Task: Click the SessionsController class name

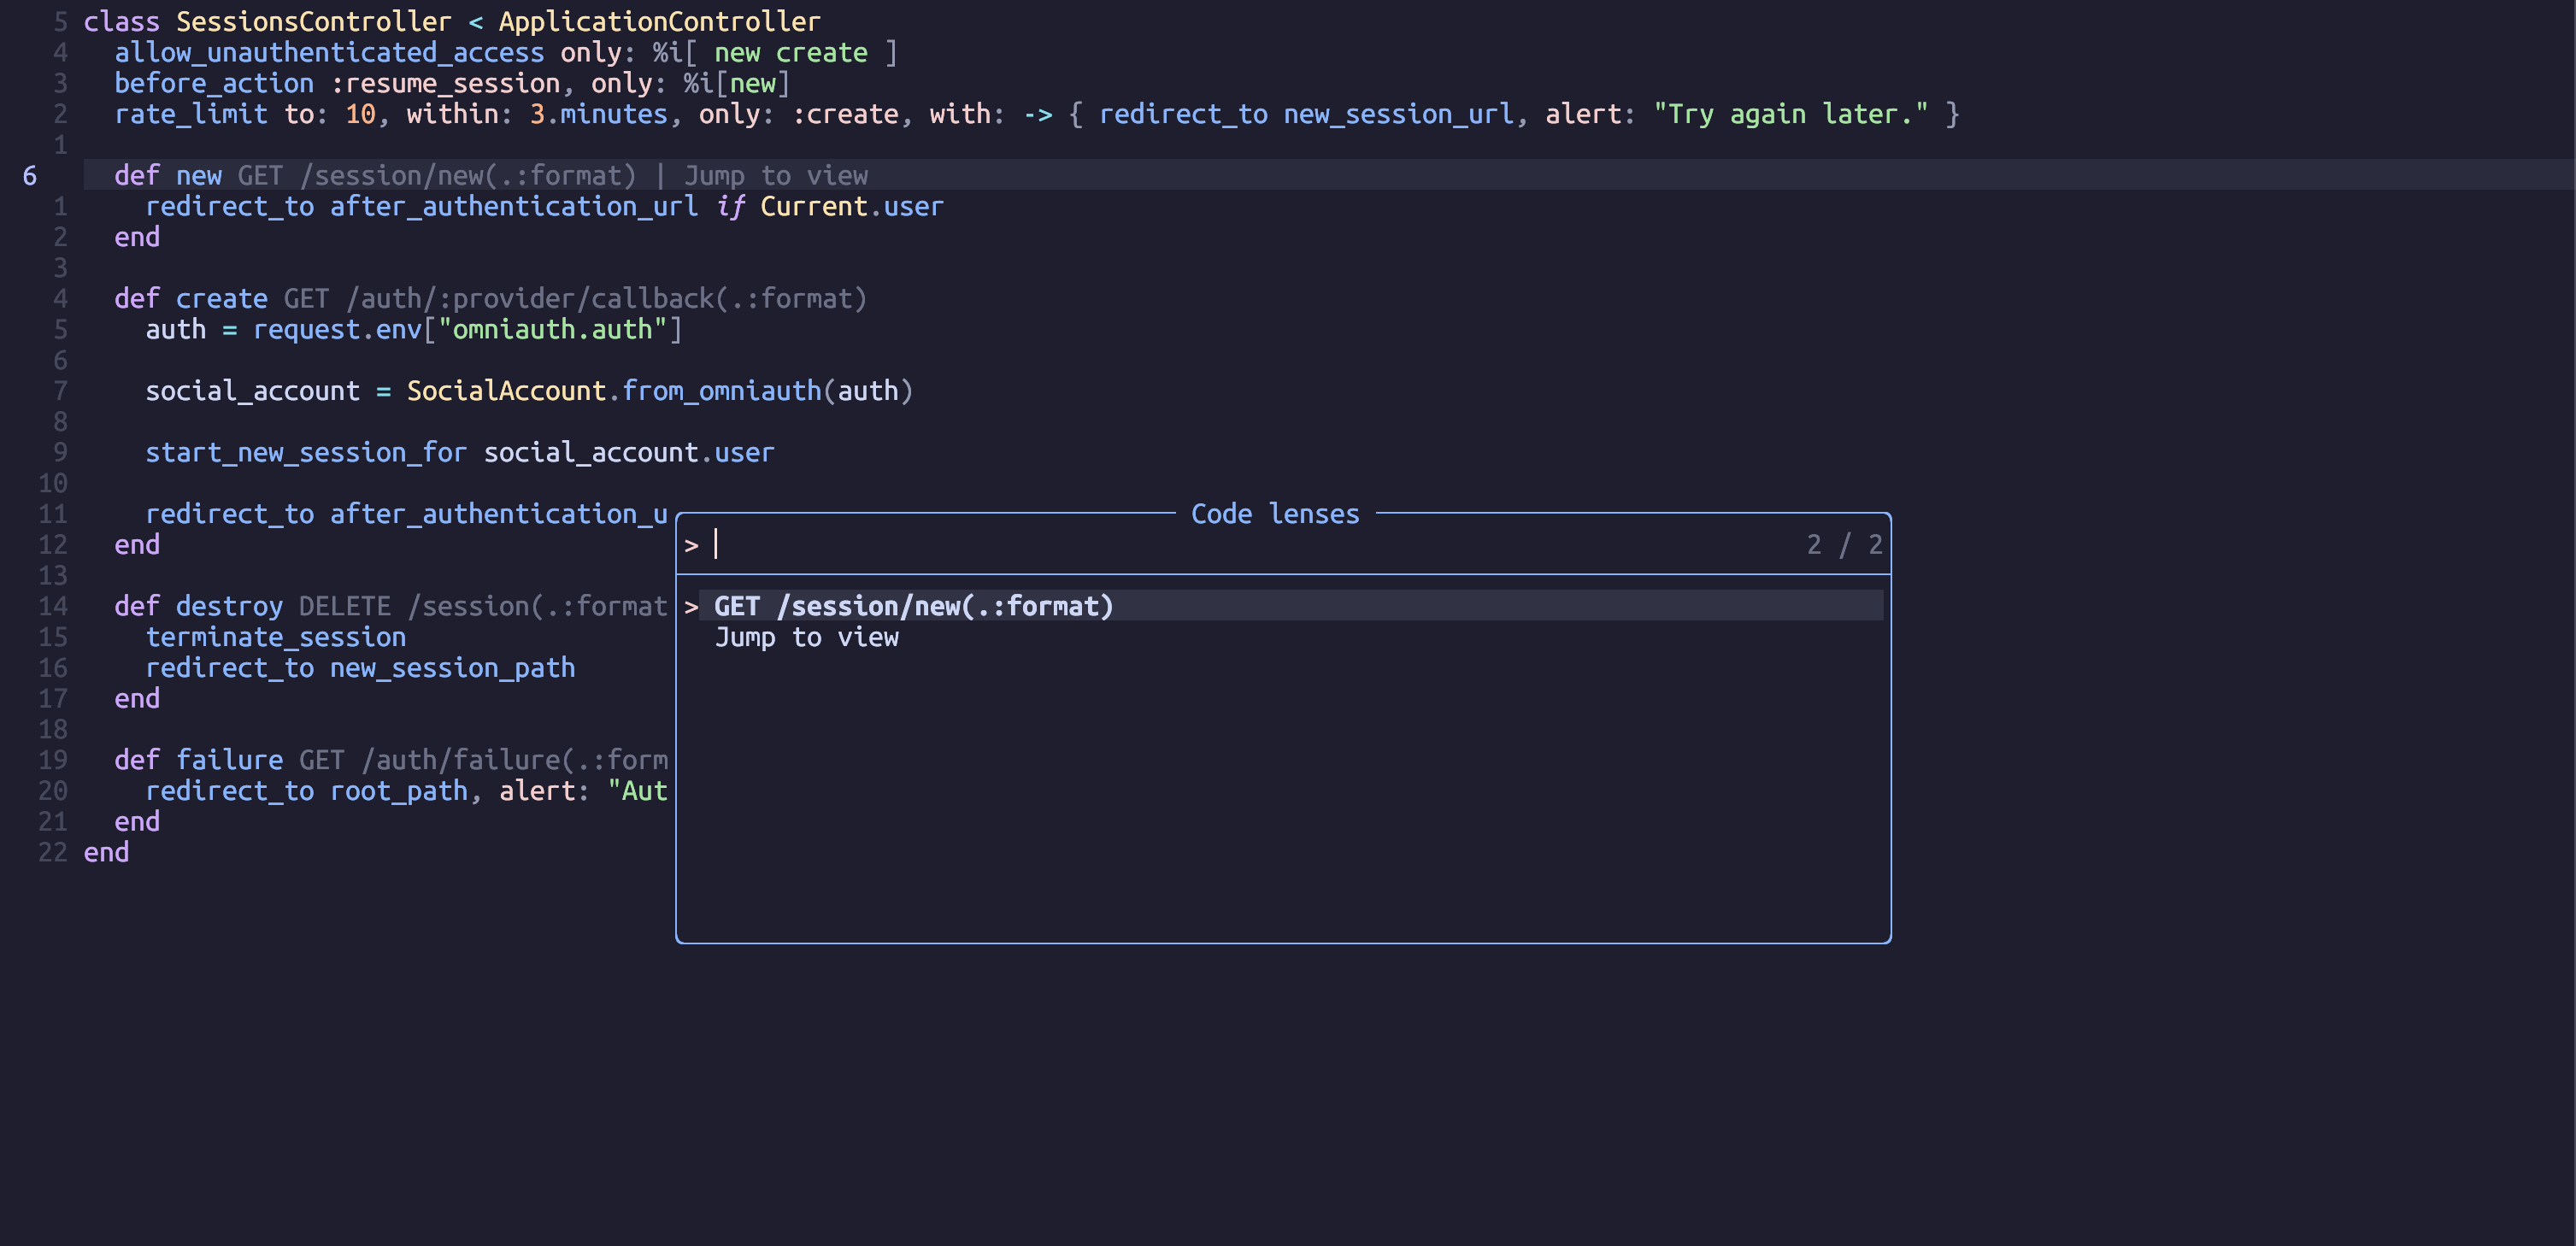Action: (x=311, y=21)
